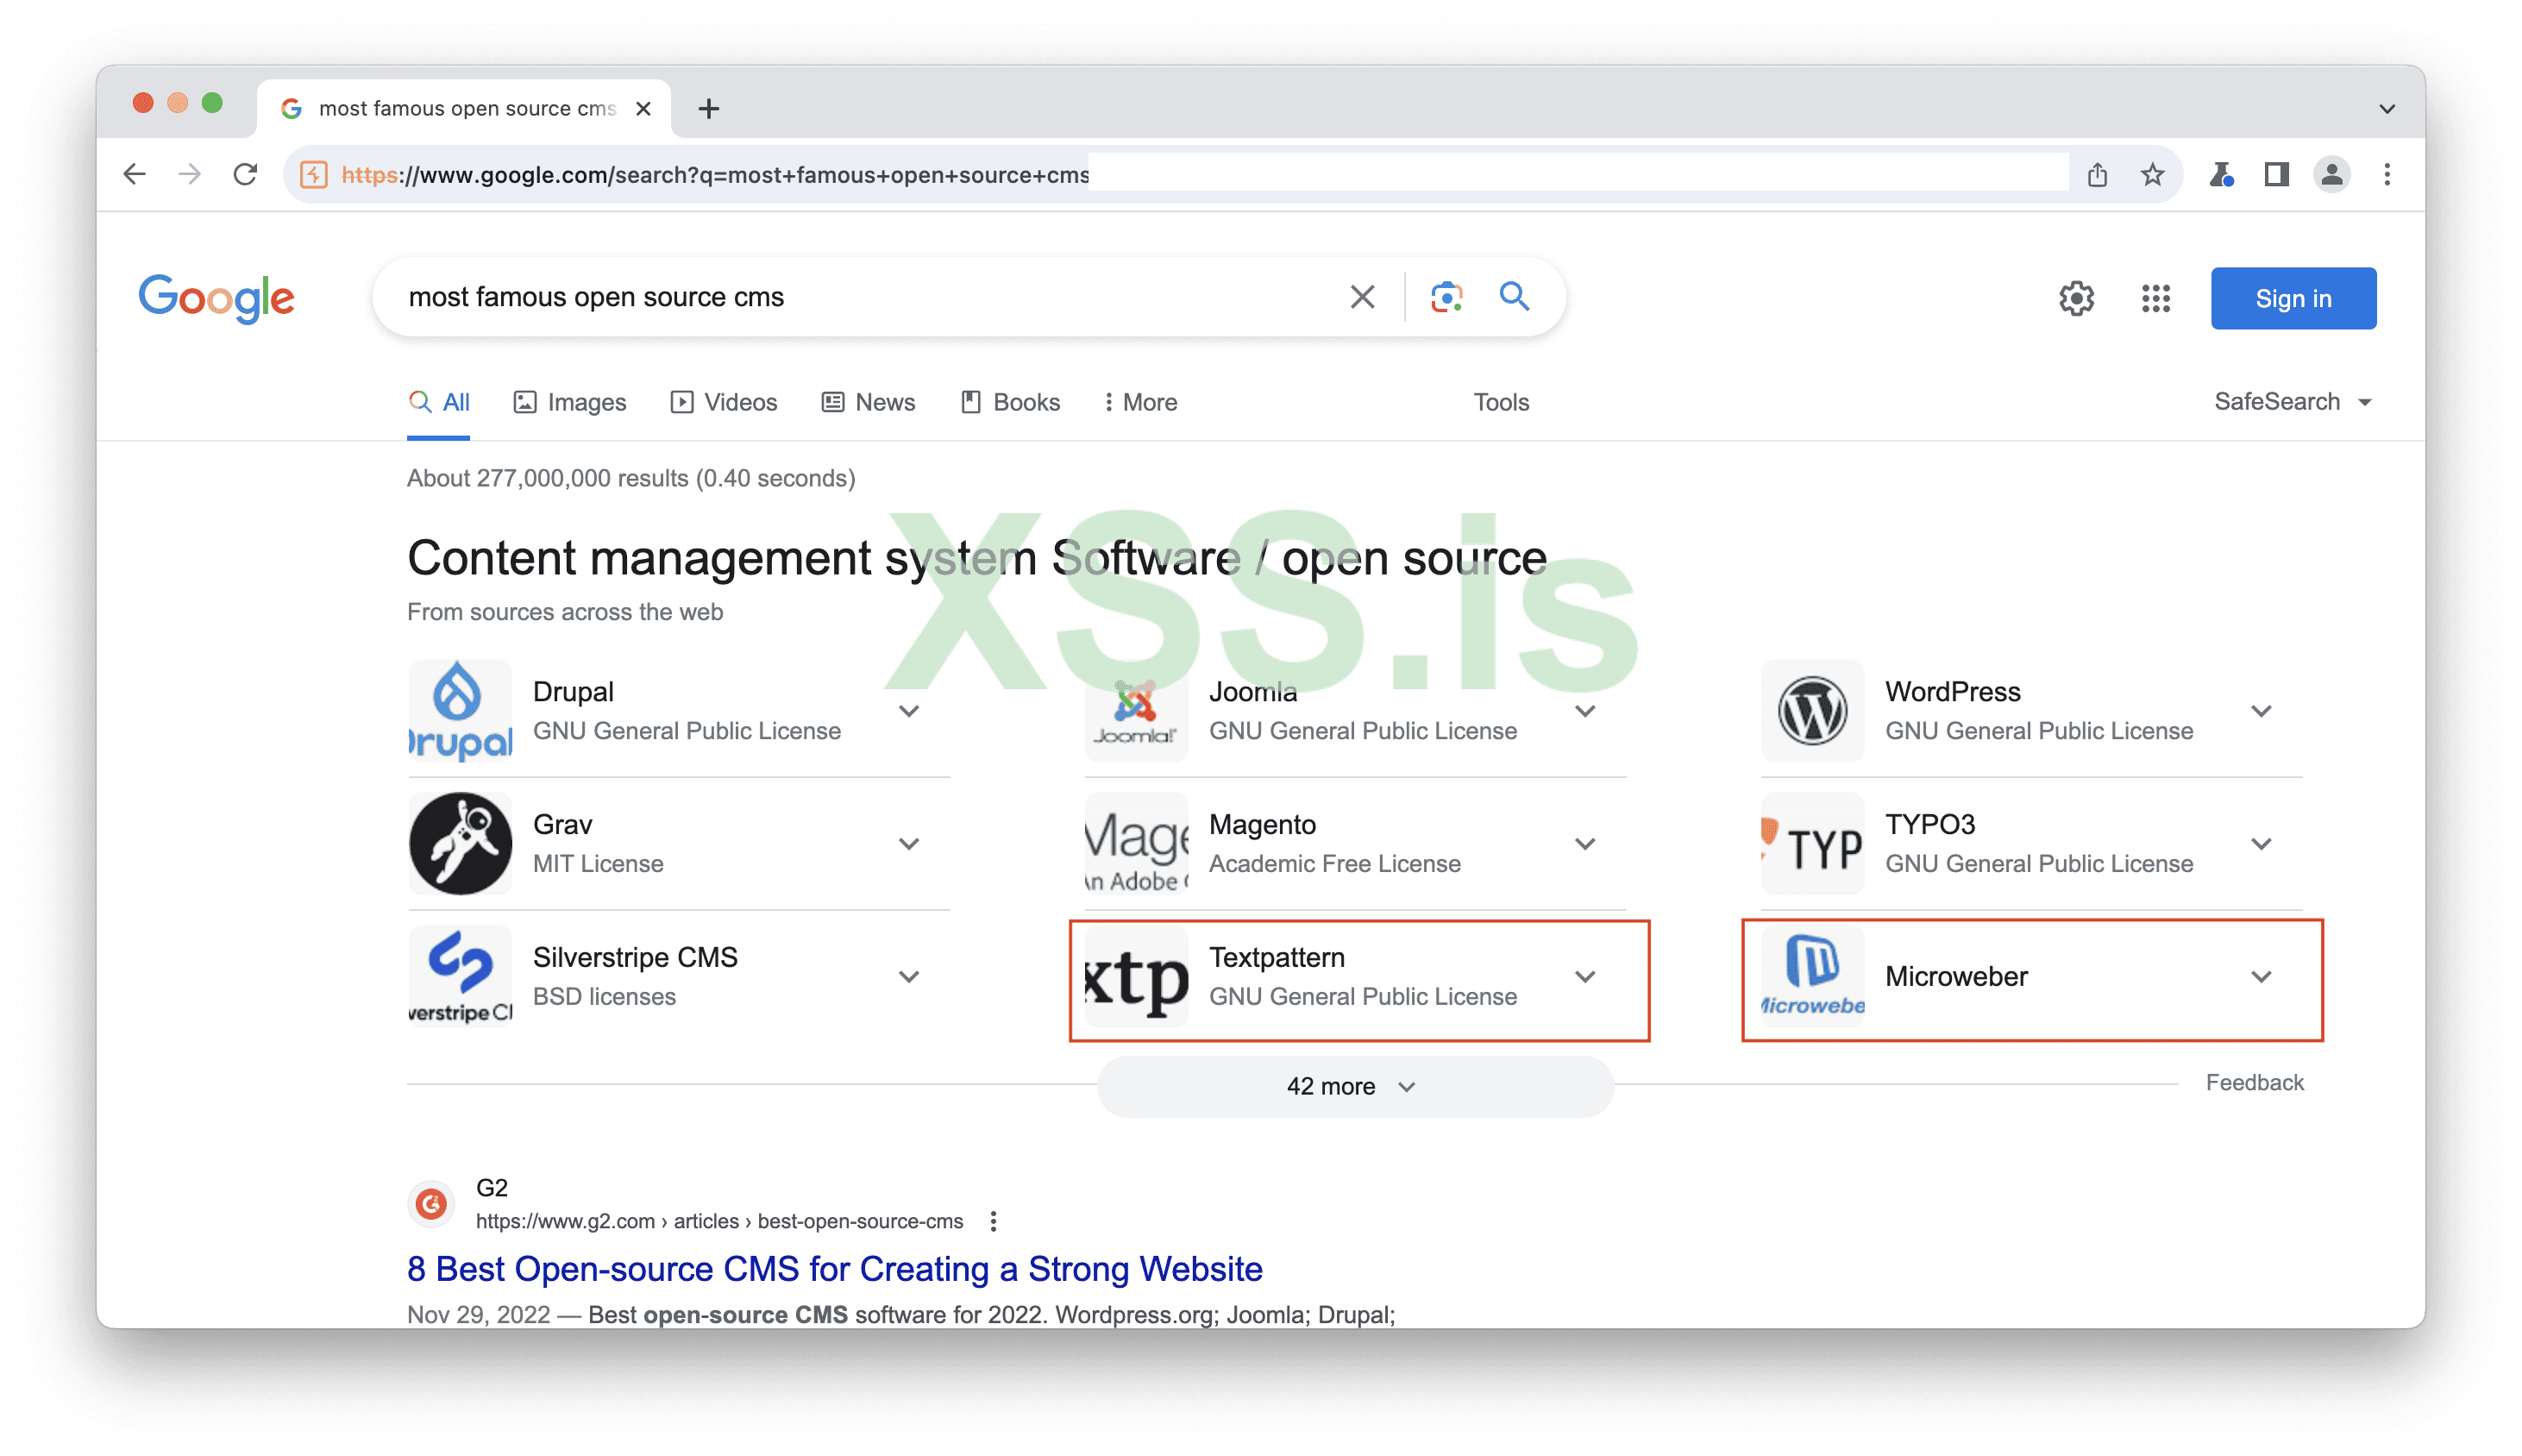The width and height of the screenshot is (2522, 1456).
Task: Open the Google apps grid icon
Action: [2155, 298]
